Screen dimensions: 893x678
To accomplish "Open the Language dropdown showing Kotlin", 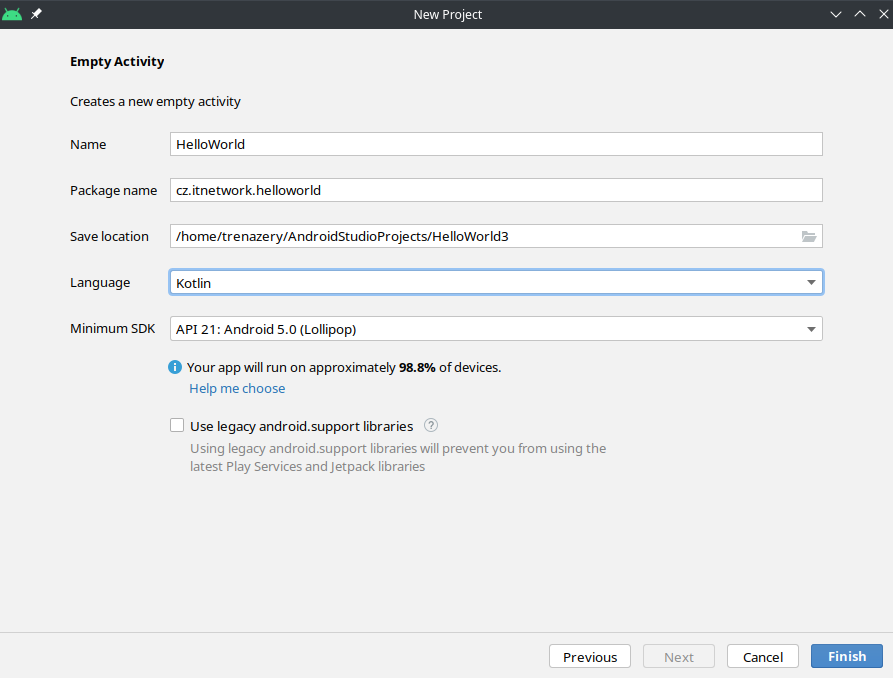I will [x=496, y=283].
